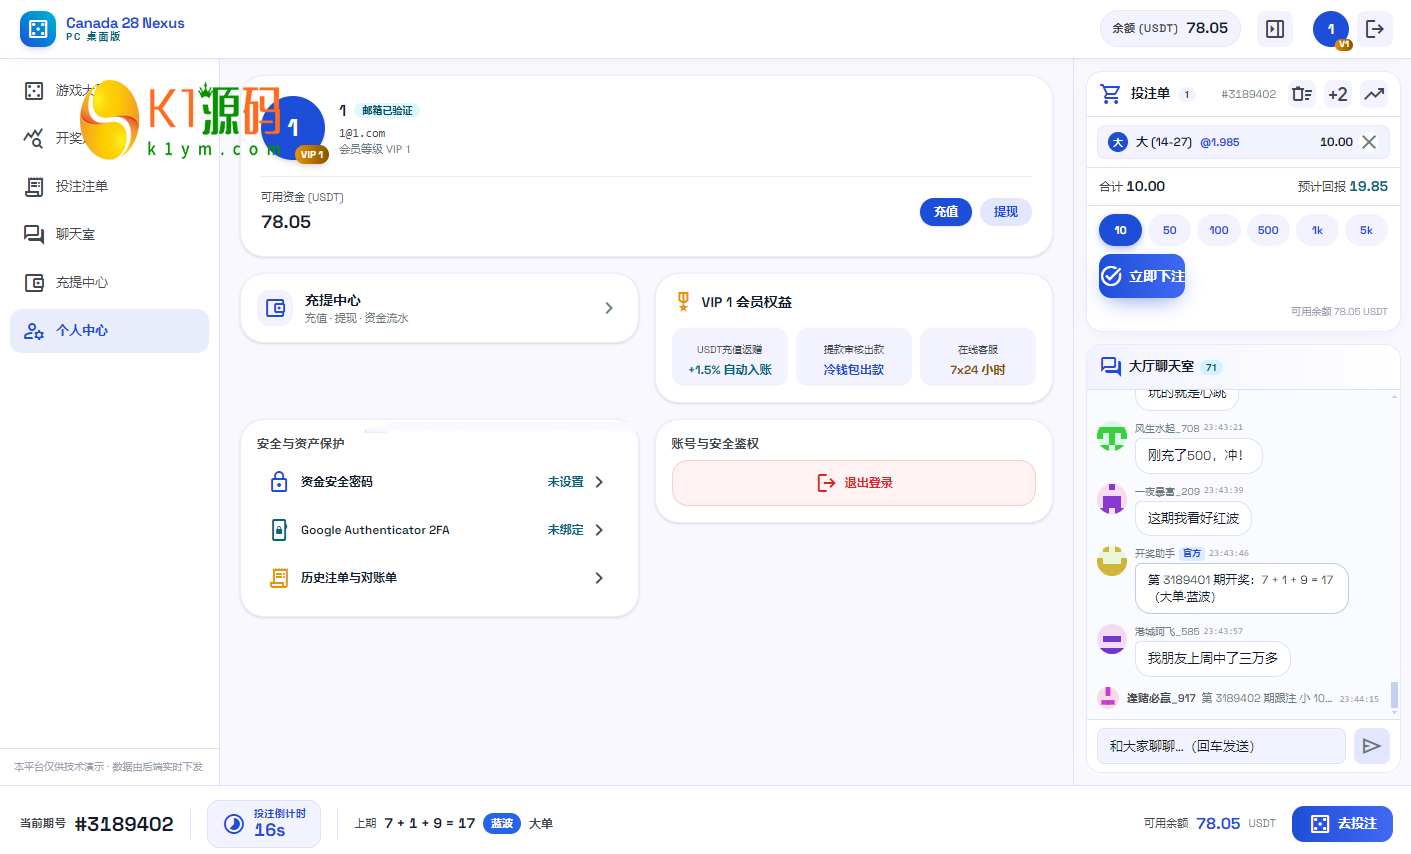Open 聊天室 in the sidebar
1411x854 pixels.
(x=109, y=234)
